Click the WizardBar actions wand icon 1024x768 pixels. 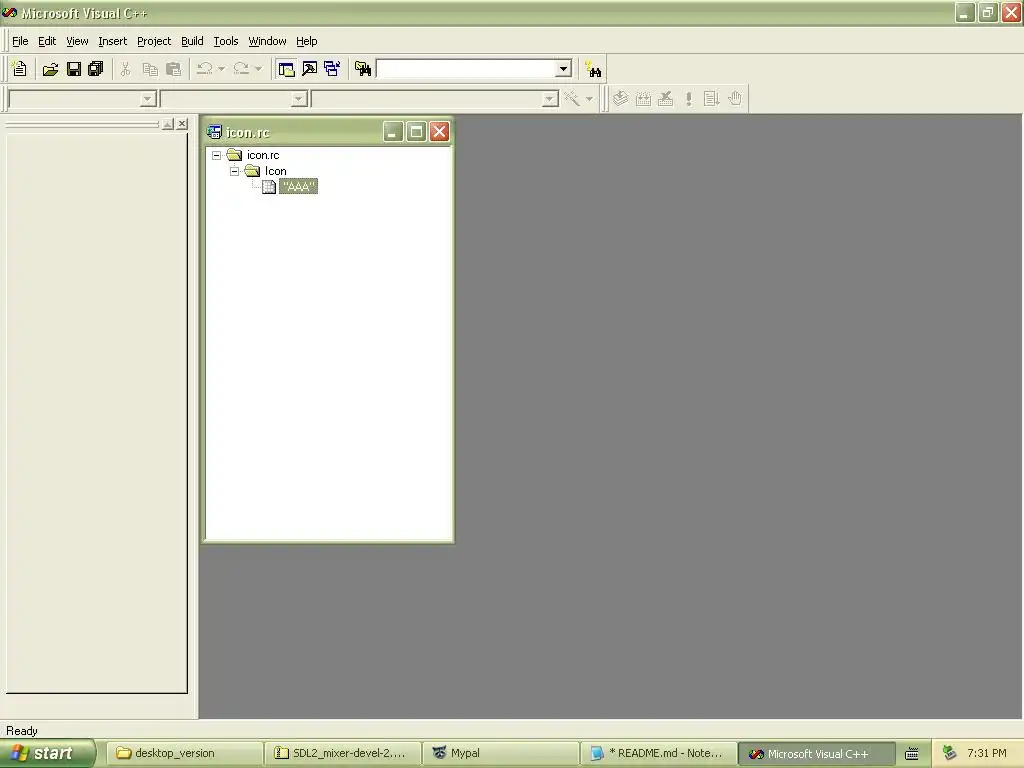click(572, 99)
